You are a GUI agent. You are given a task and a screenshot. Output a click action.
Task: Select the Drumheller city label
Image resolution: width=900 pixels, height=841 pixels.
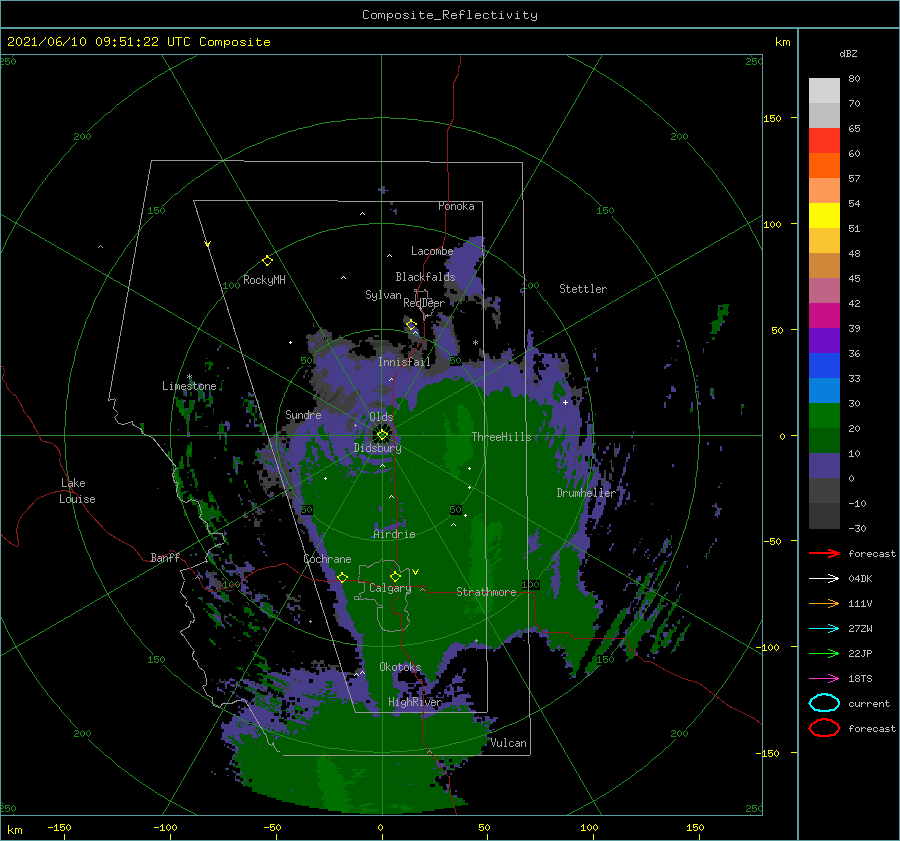[586, 493]
